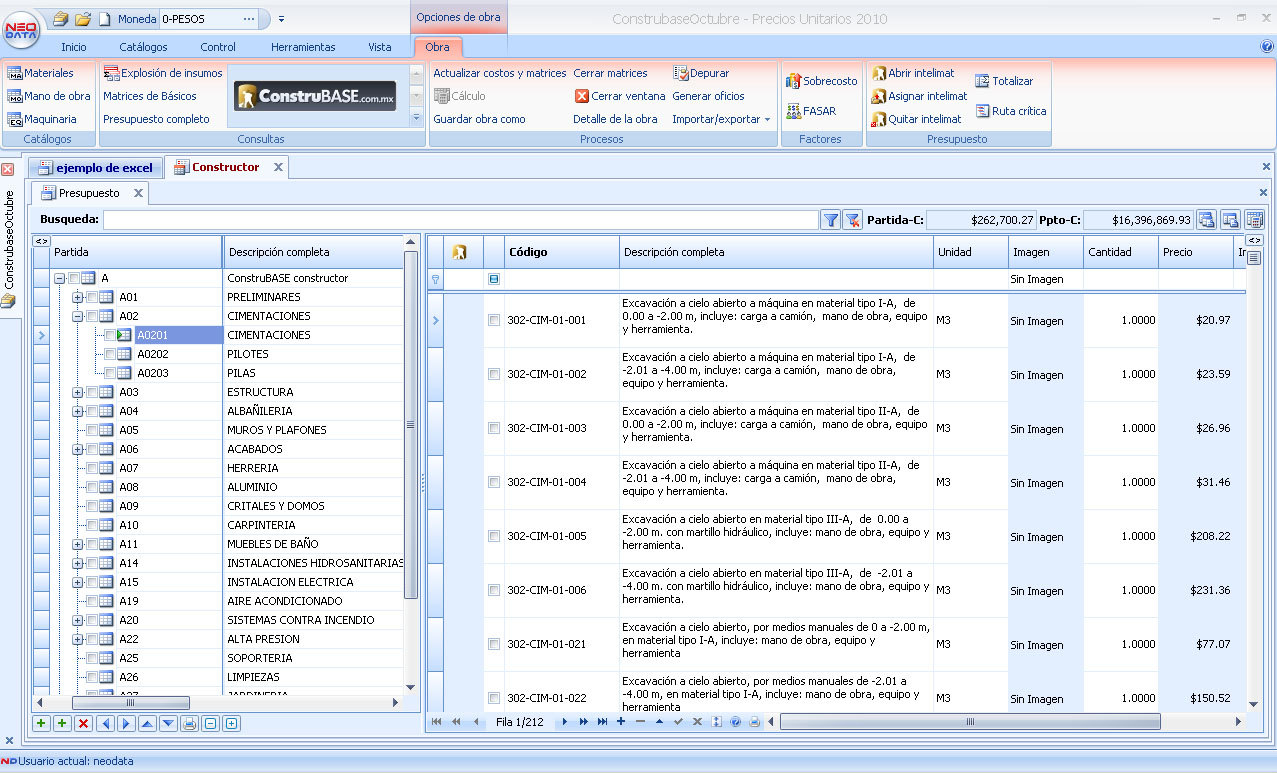Open the Explosión de insumos view

coord(163,72)
